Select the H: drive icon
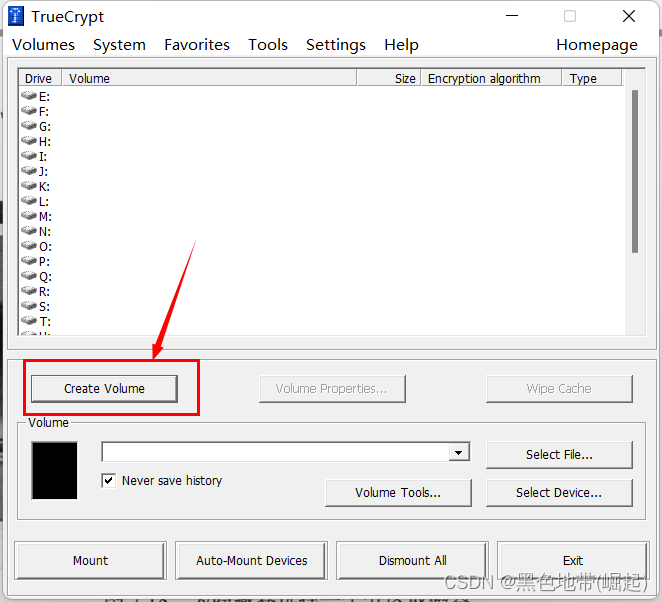 (29, 141)
